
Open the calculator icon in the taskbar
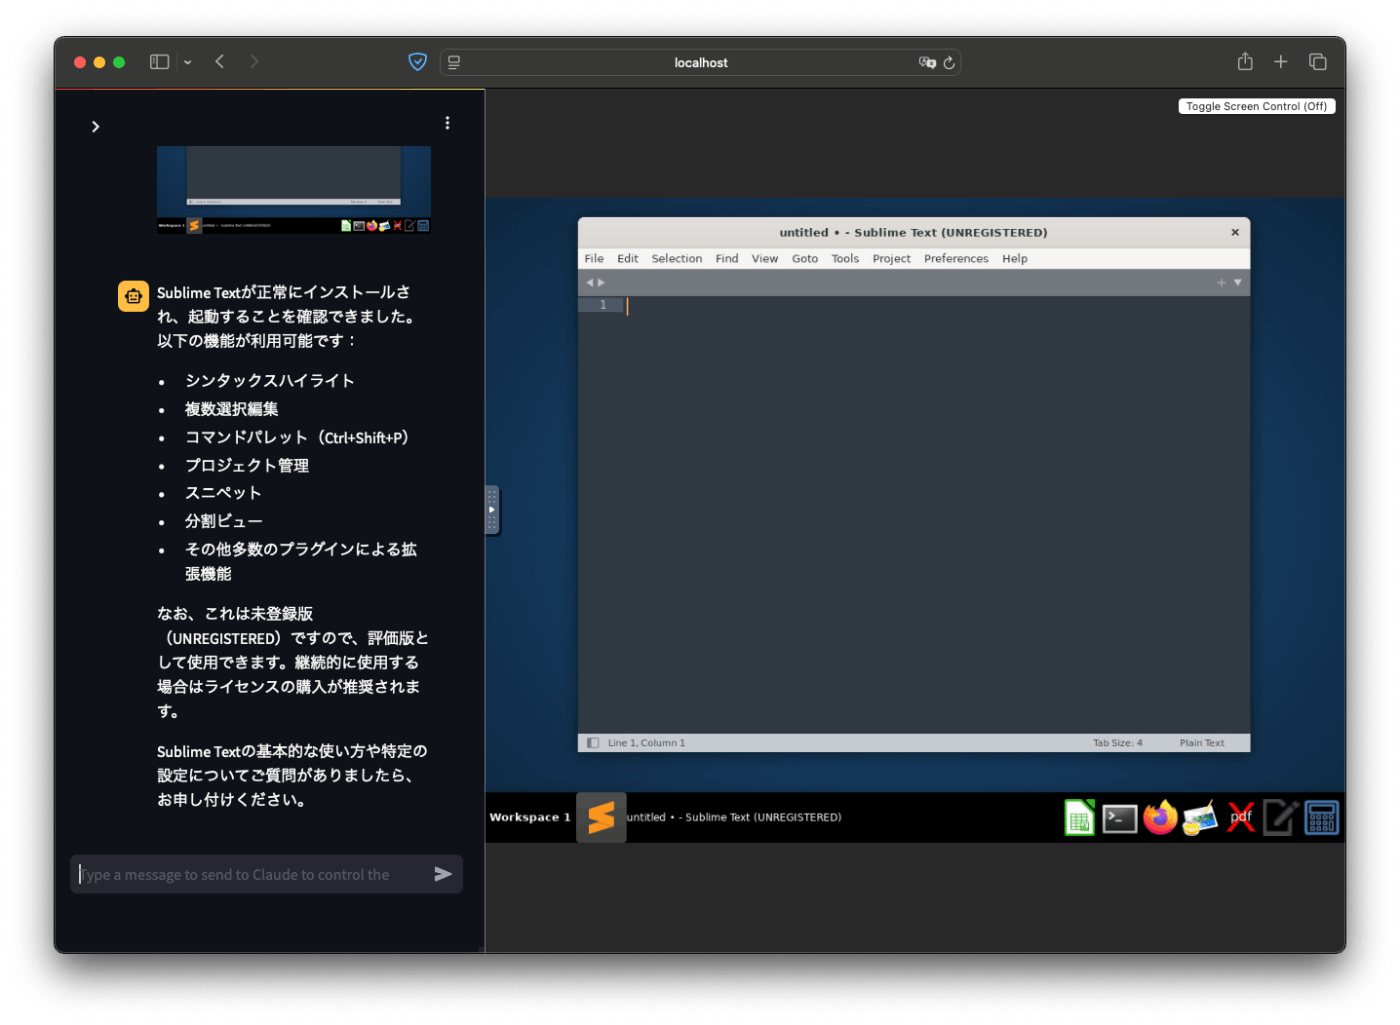pos(1321,818)
